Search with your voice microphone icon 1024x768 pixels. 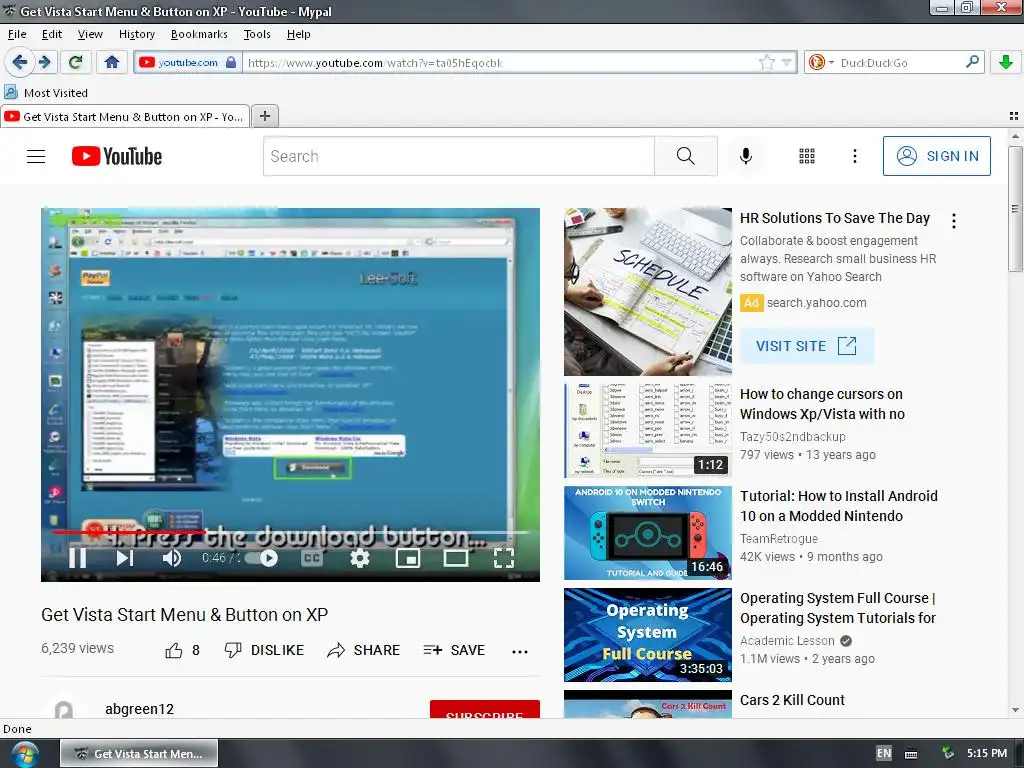(746, 156)
